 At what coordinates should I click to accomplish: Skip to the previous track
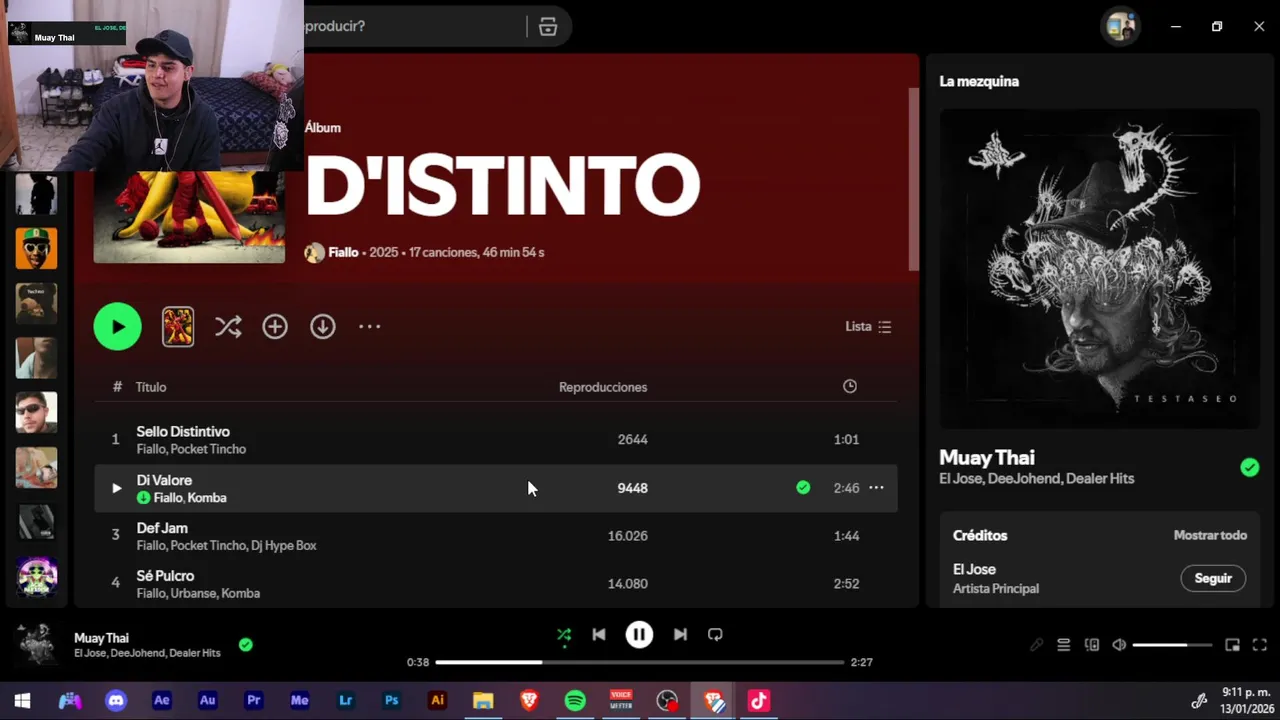tap(598, 634)
